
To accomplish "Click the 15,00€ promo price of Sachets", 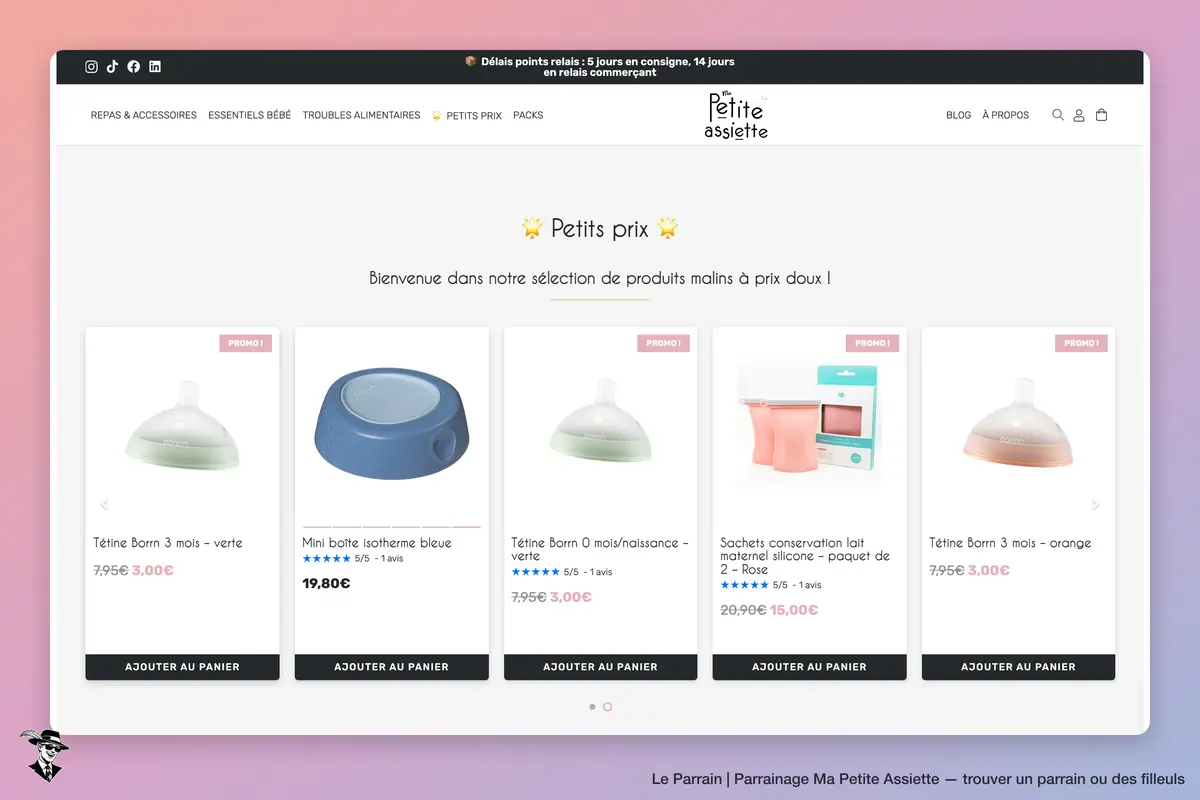I will pyautogui.click(x=794, y=610).
